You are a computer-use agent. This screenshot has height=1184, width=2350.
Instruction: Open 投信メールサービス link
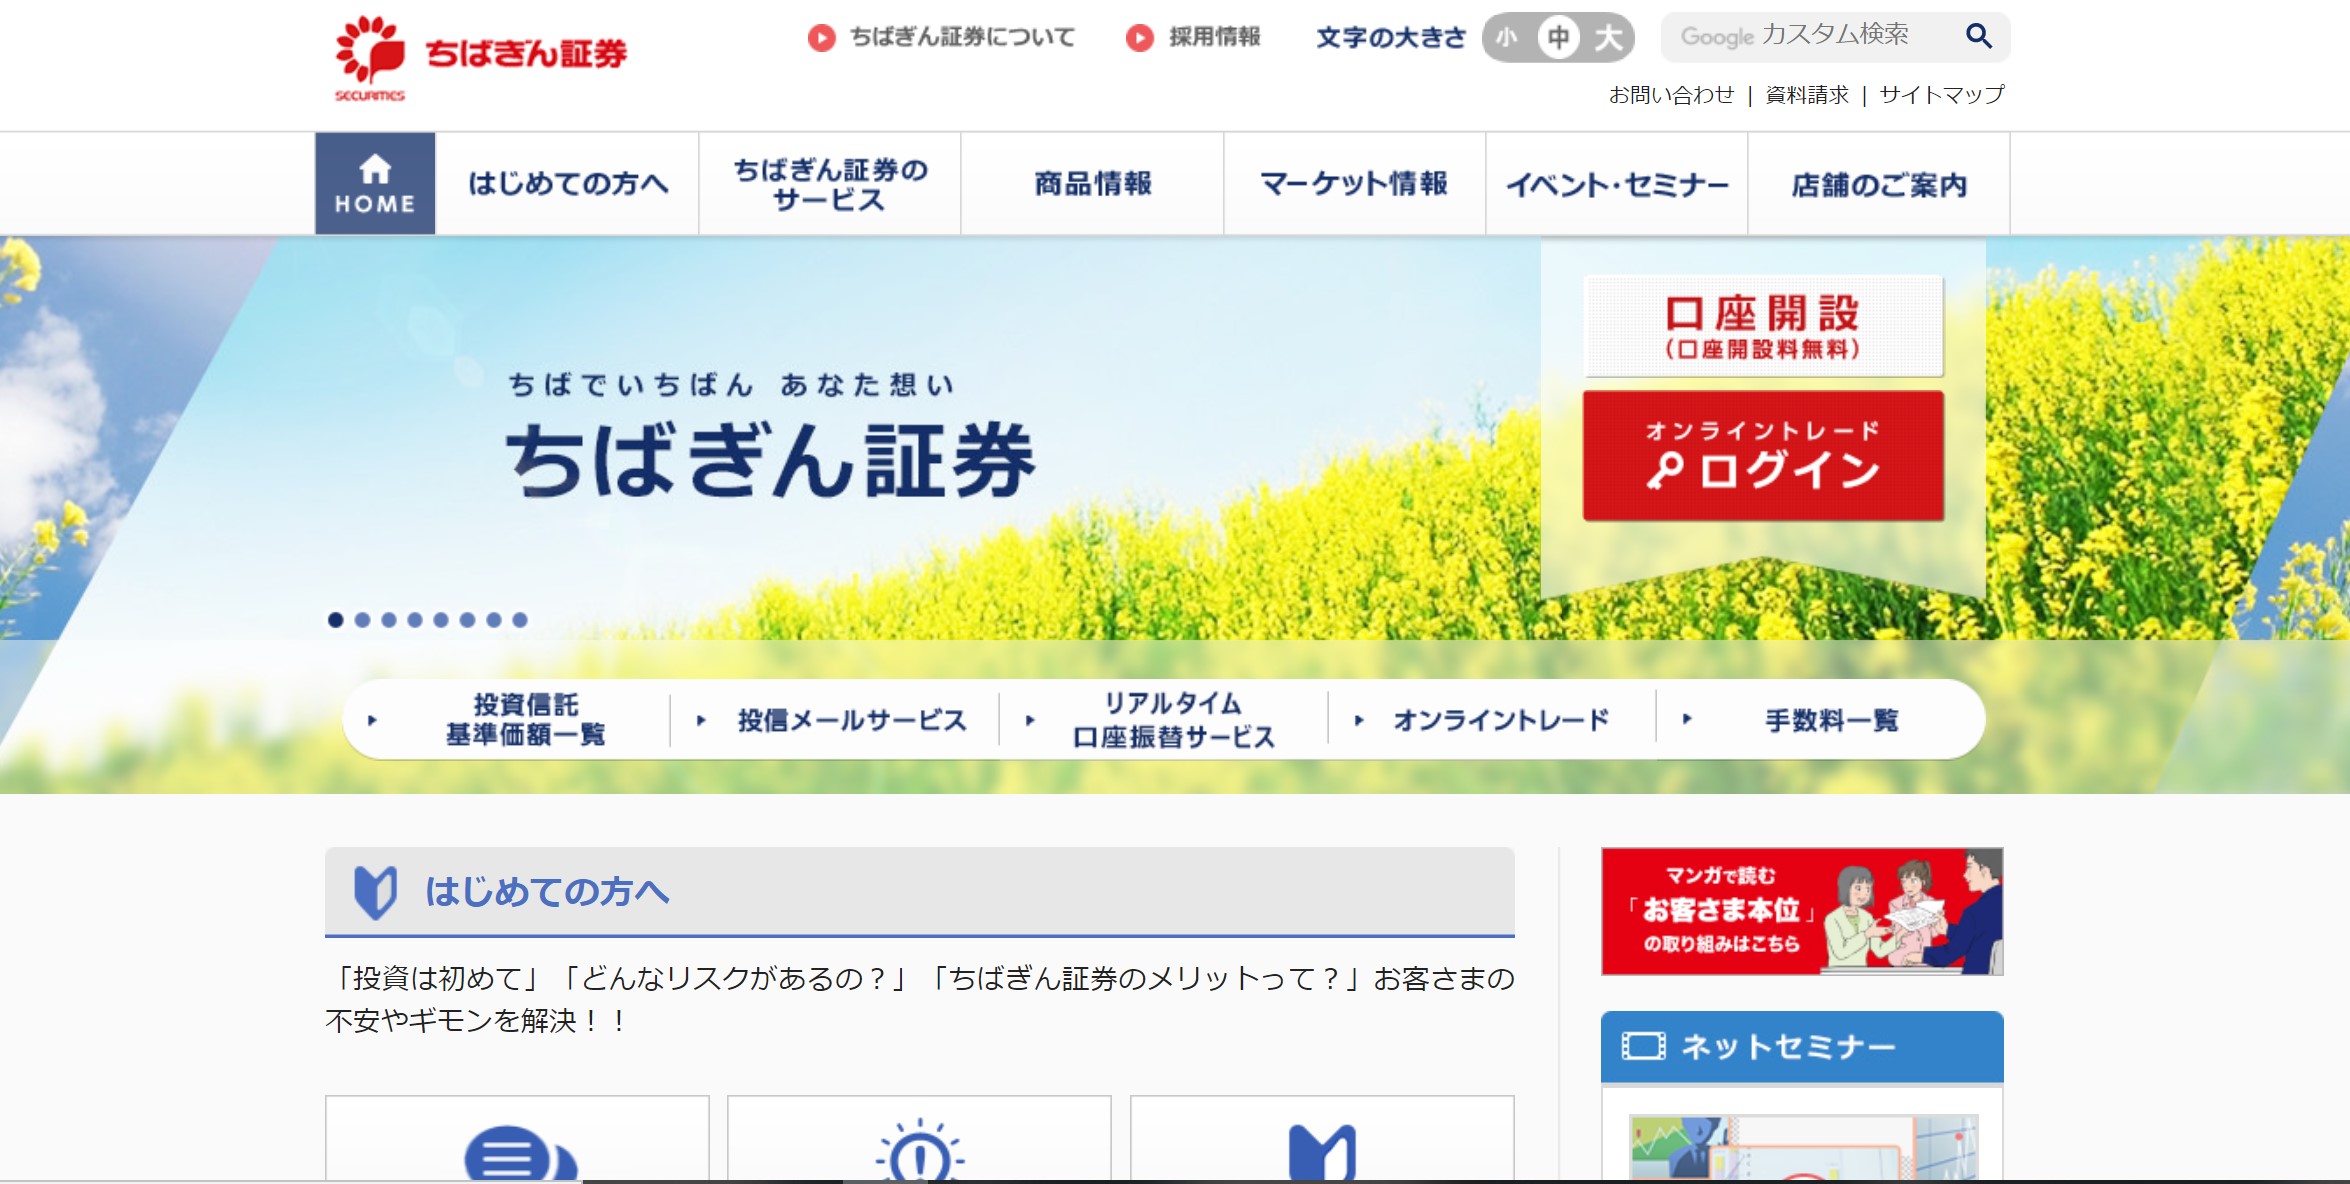(852, 720)
